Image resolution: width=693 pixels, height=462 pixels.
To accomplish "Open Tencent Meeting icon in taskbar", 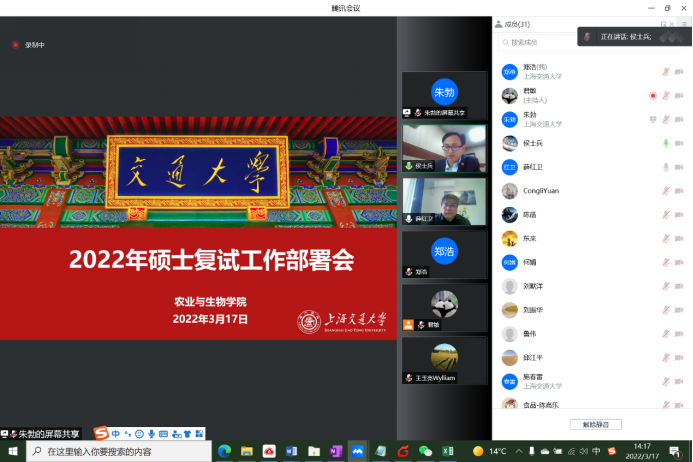I will point(357,452).
